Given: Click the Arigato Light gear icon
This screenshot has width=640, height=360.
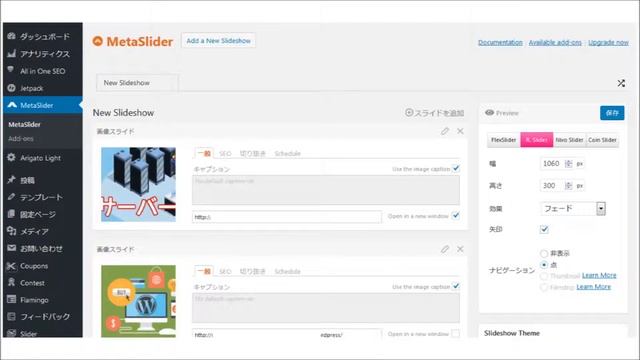Looking at the screenshot, I should [11, 158].
